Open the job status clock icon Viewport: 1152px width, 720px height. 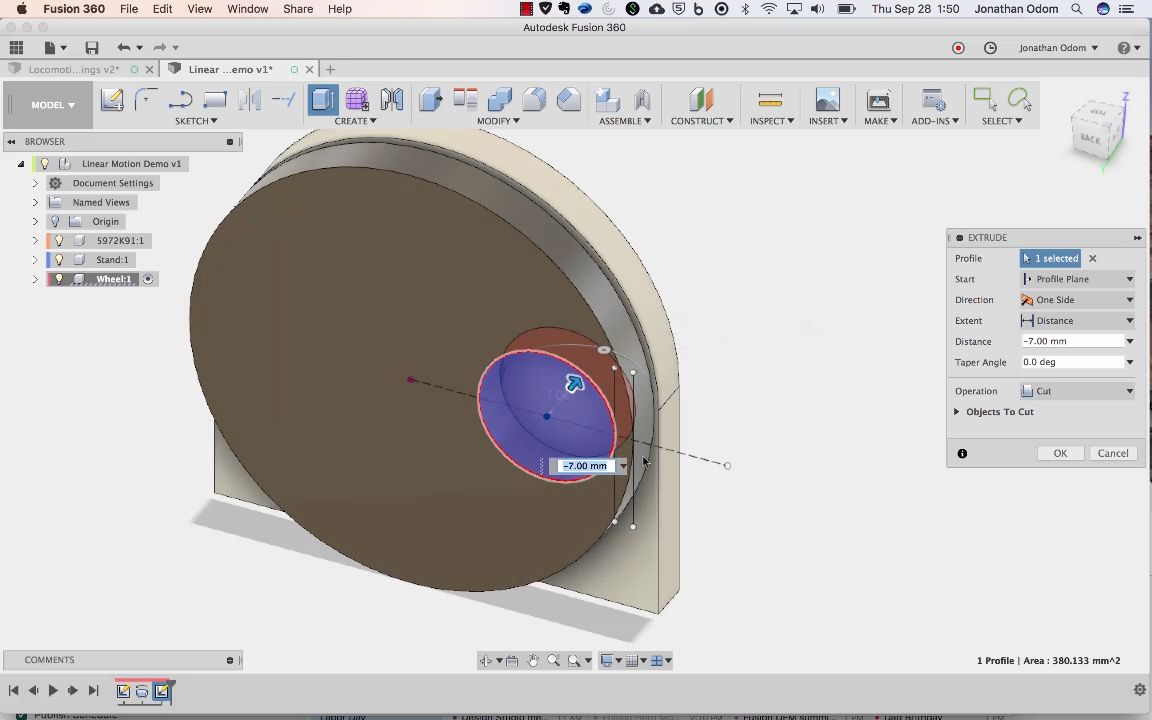[x=990, y=48]
